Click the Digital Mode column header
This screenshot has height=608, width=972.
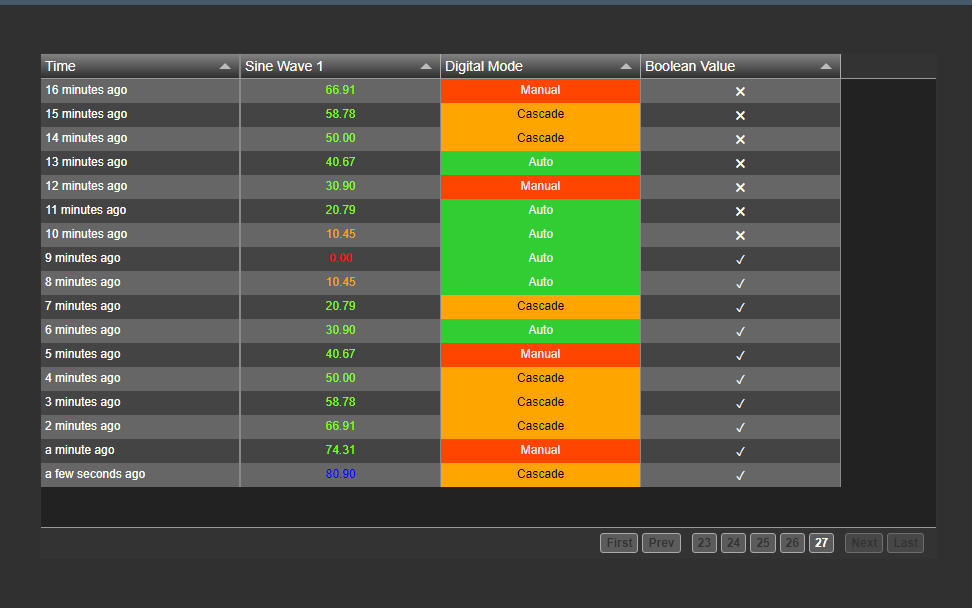point(541,66)
